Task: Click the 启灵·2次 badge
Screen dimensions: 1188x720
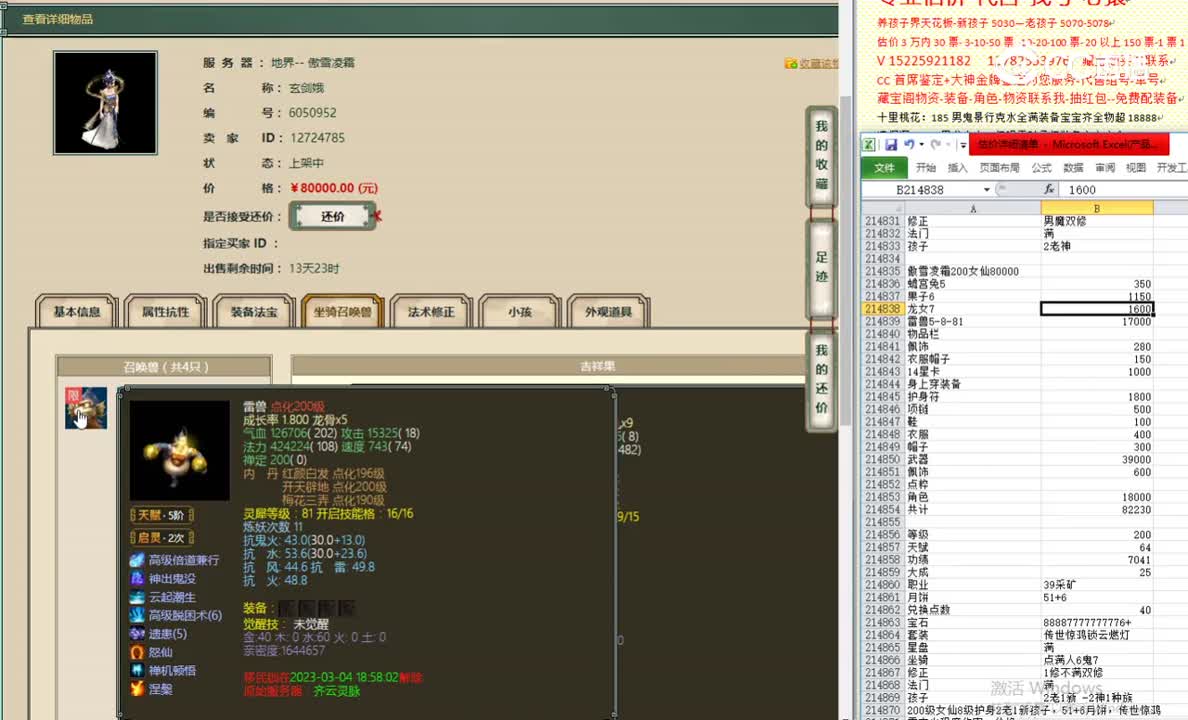Action: coord(161,538)
